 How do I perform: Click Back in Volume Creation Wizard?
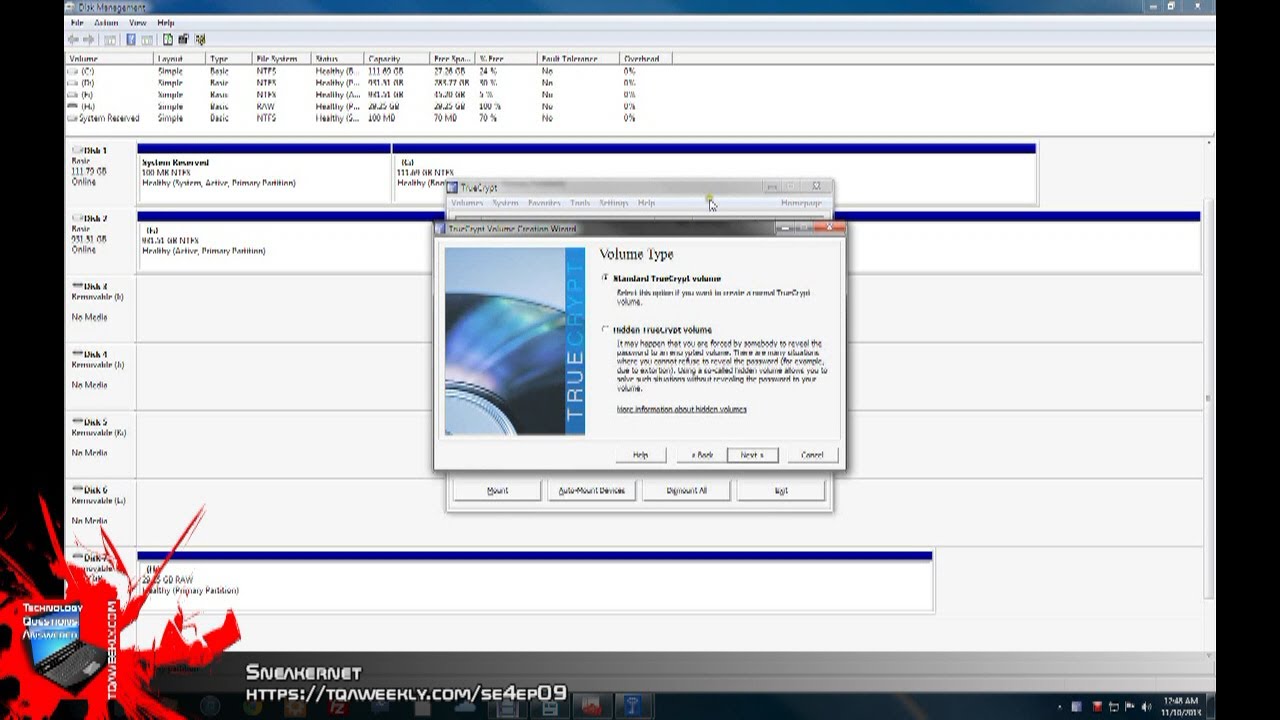pos(702,455)
